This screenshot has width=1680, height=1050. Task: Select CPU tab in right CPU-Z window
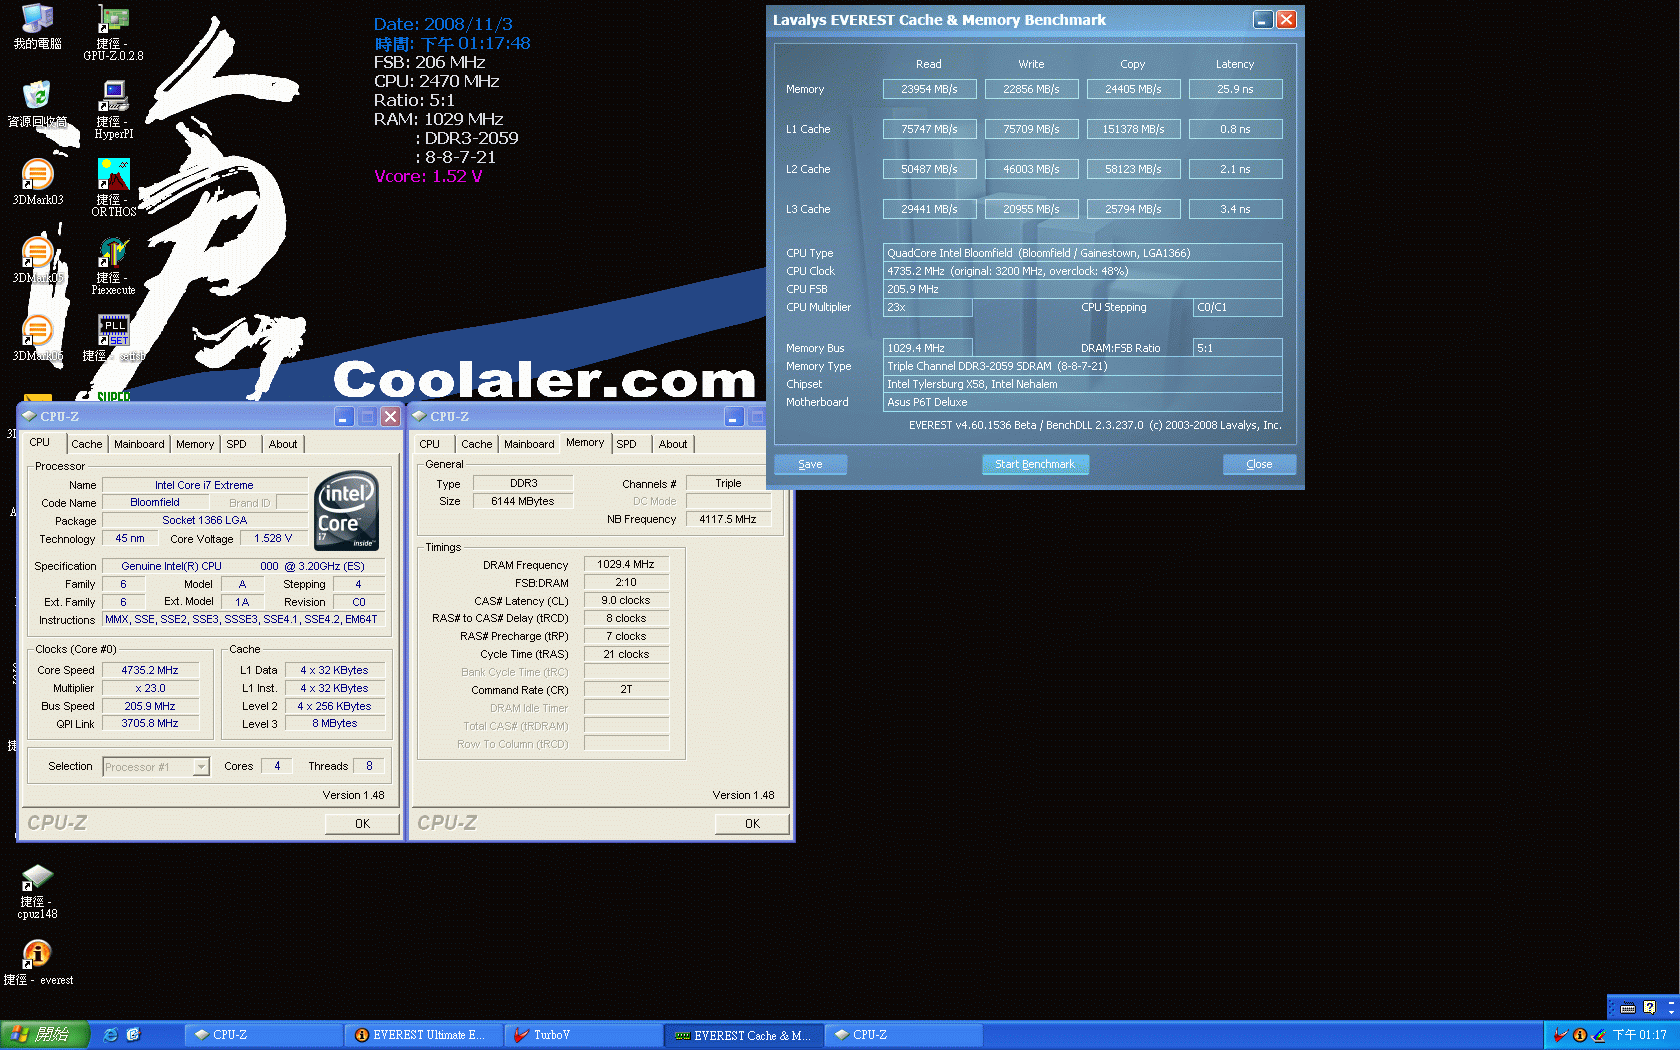coord(430,444)
